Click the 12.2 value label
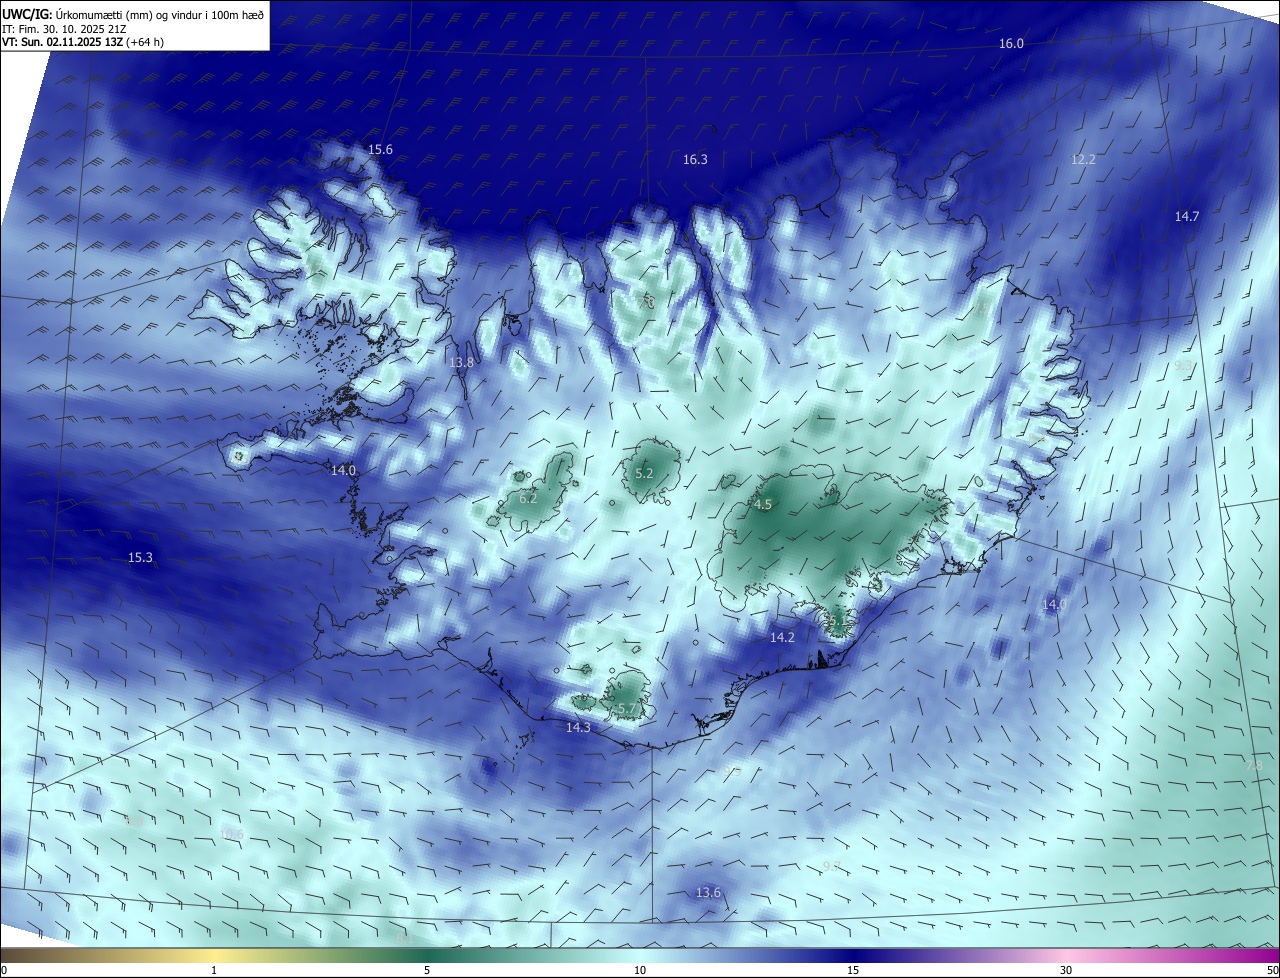The width and height of the screenshot is (1280, 978). pos(1083,159)
